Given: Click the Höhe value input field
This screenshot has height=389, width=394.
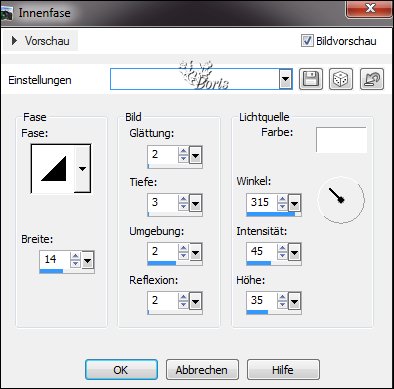Looking at the screenshot, I should click(x=262, y=301).
